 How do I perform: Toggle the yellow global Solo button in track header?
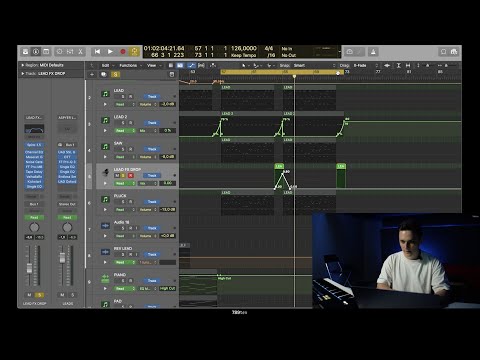[x=116, y=74]
